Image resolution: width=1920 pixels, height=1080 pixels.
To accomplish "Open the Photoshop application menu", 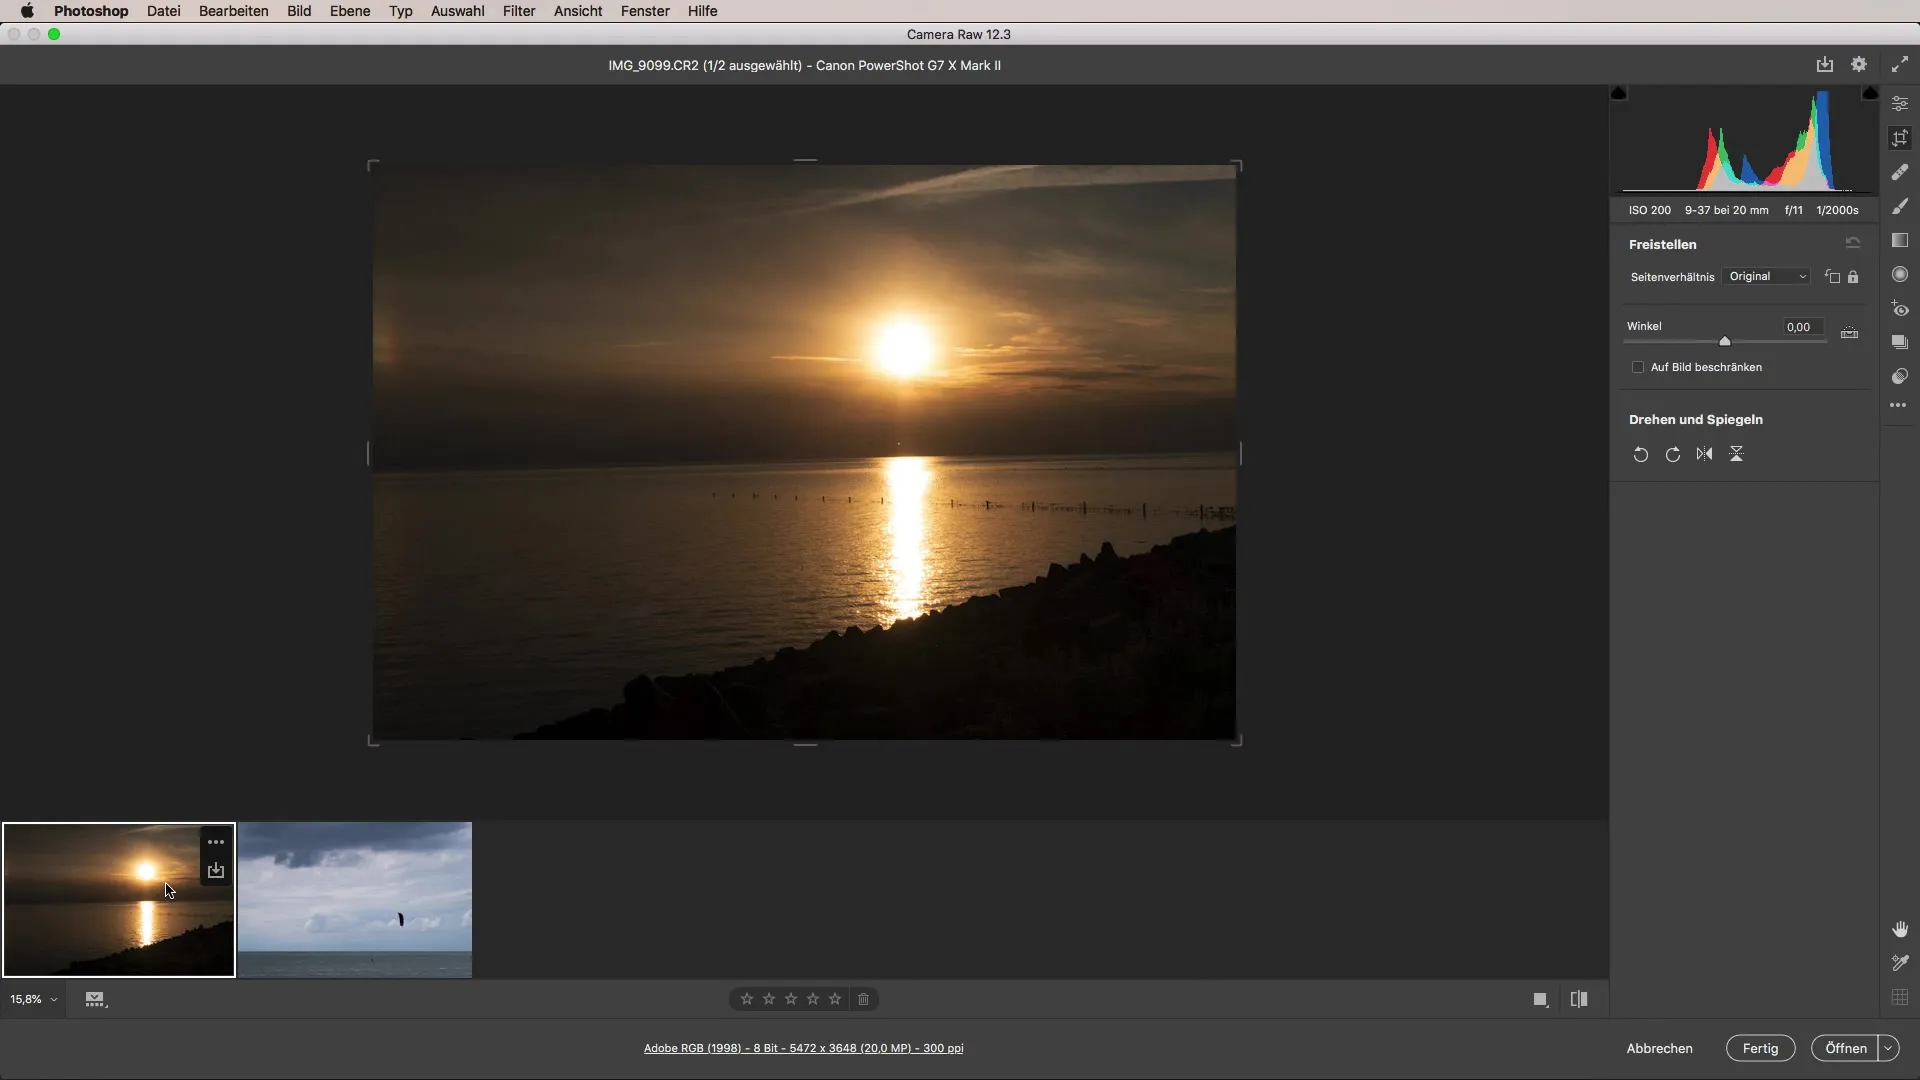I will point(91,11).
